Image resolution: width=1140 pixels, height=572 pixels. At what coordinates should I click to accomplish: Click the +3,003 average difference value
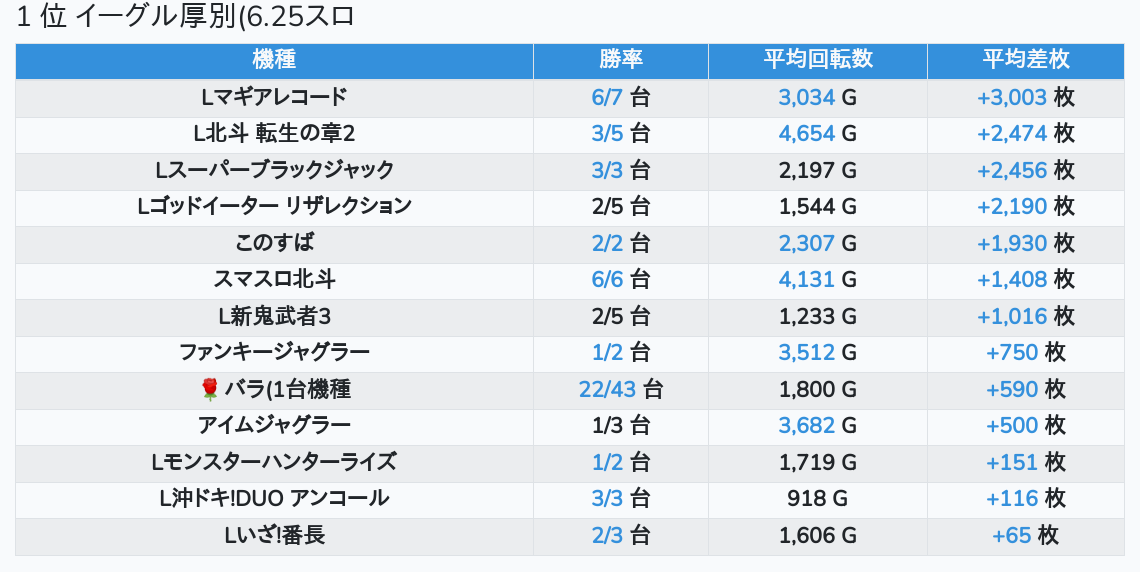(x=1012, y=97)
